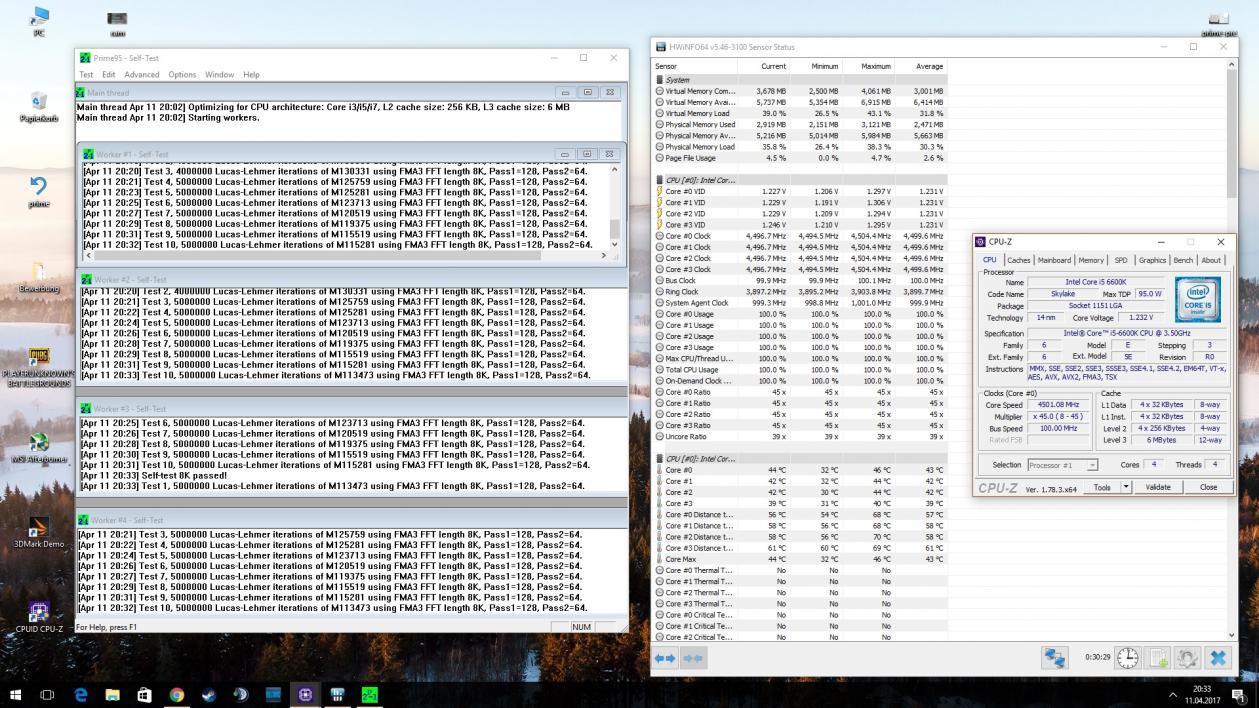Viewport: 1259px width, 708px height.
Task: Click Worker #3 Self-Test title bar
Action: pyautogui.click(x=352, y=409)
